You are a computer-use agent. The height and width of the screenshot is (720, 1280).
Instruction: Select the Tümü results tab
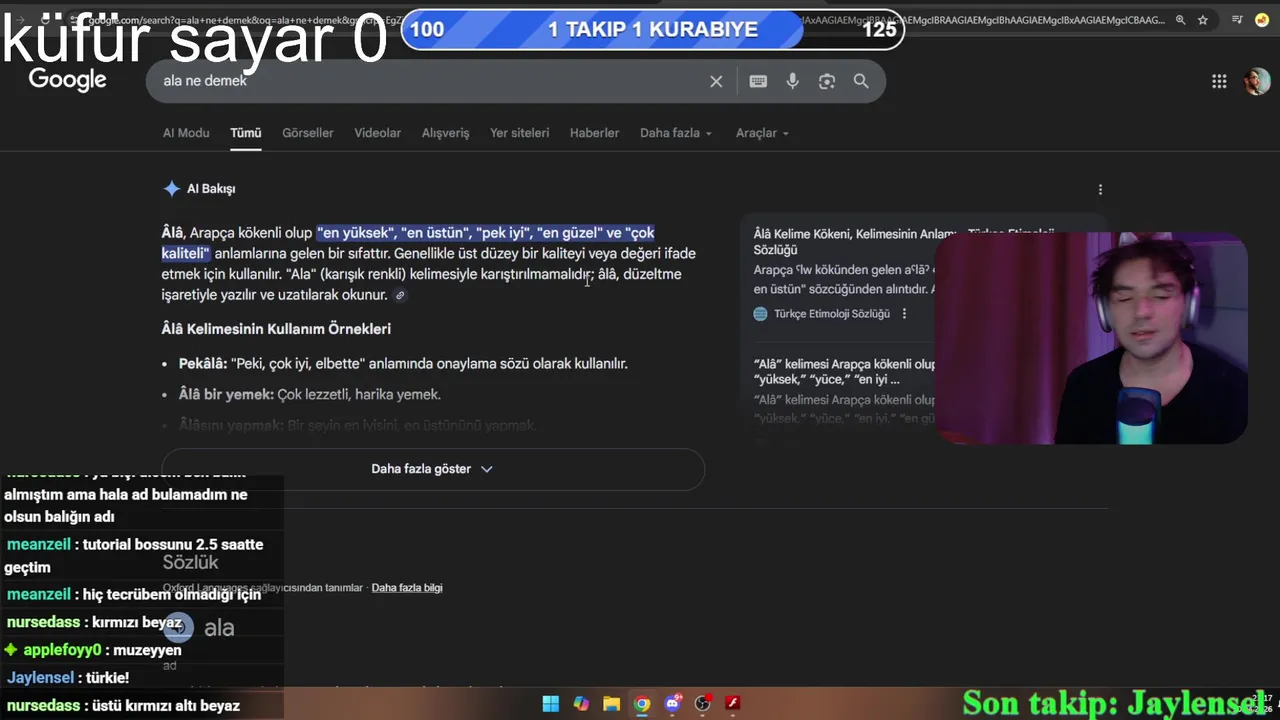tap(245, 133)
